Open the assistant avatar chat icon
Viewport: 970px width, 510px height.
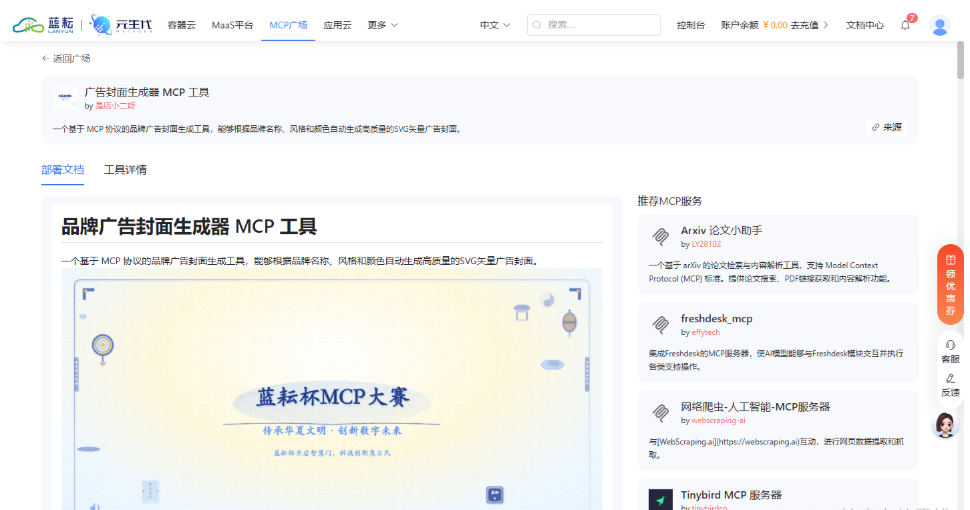point(945,426)
